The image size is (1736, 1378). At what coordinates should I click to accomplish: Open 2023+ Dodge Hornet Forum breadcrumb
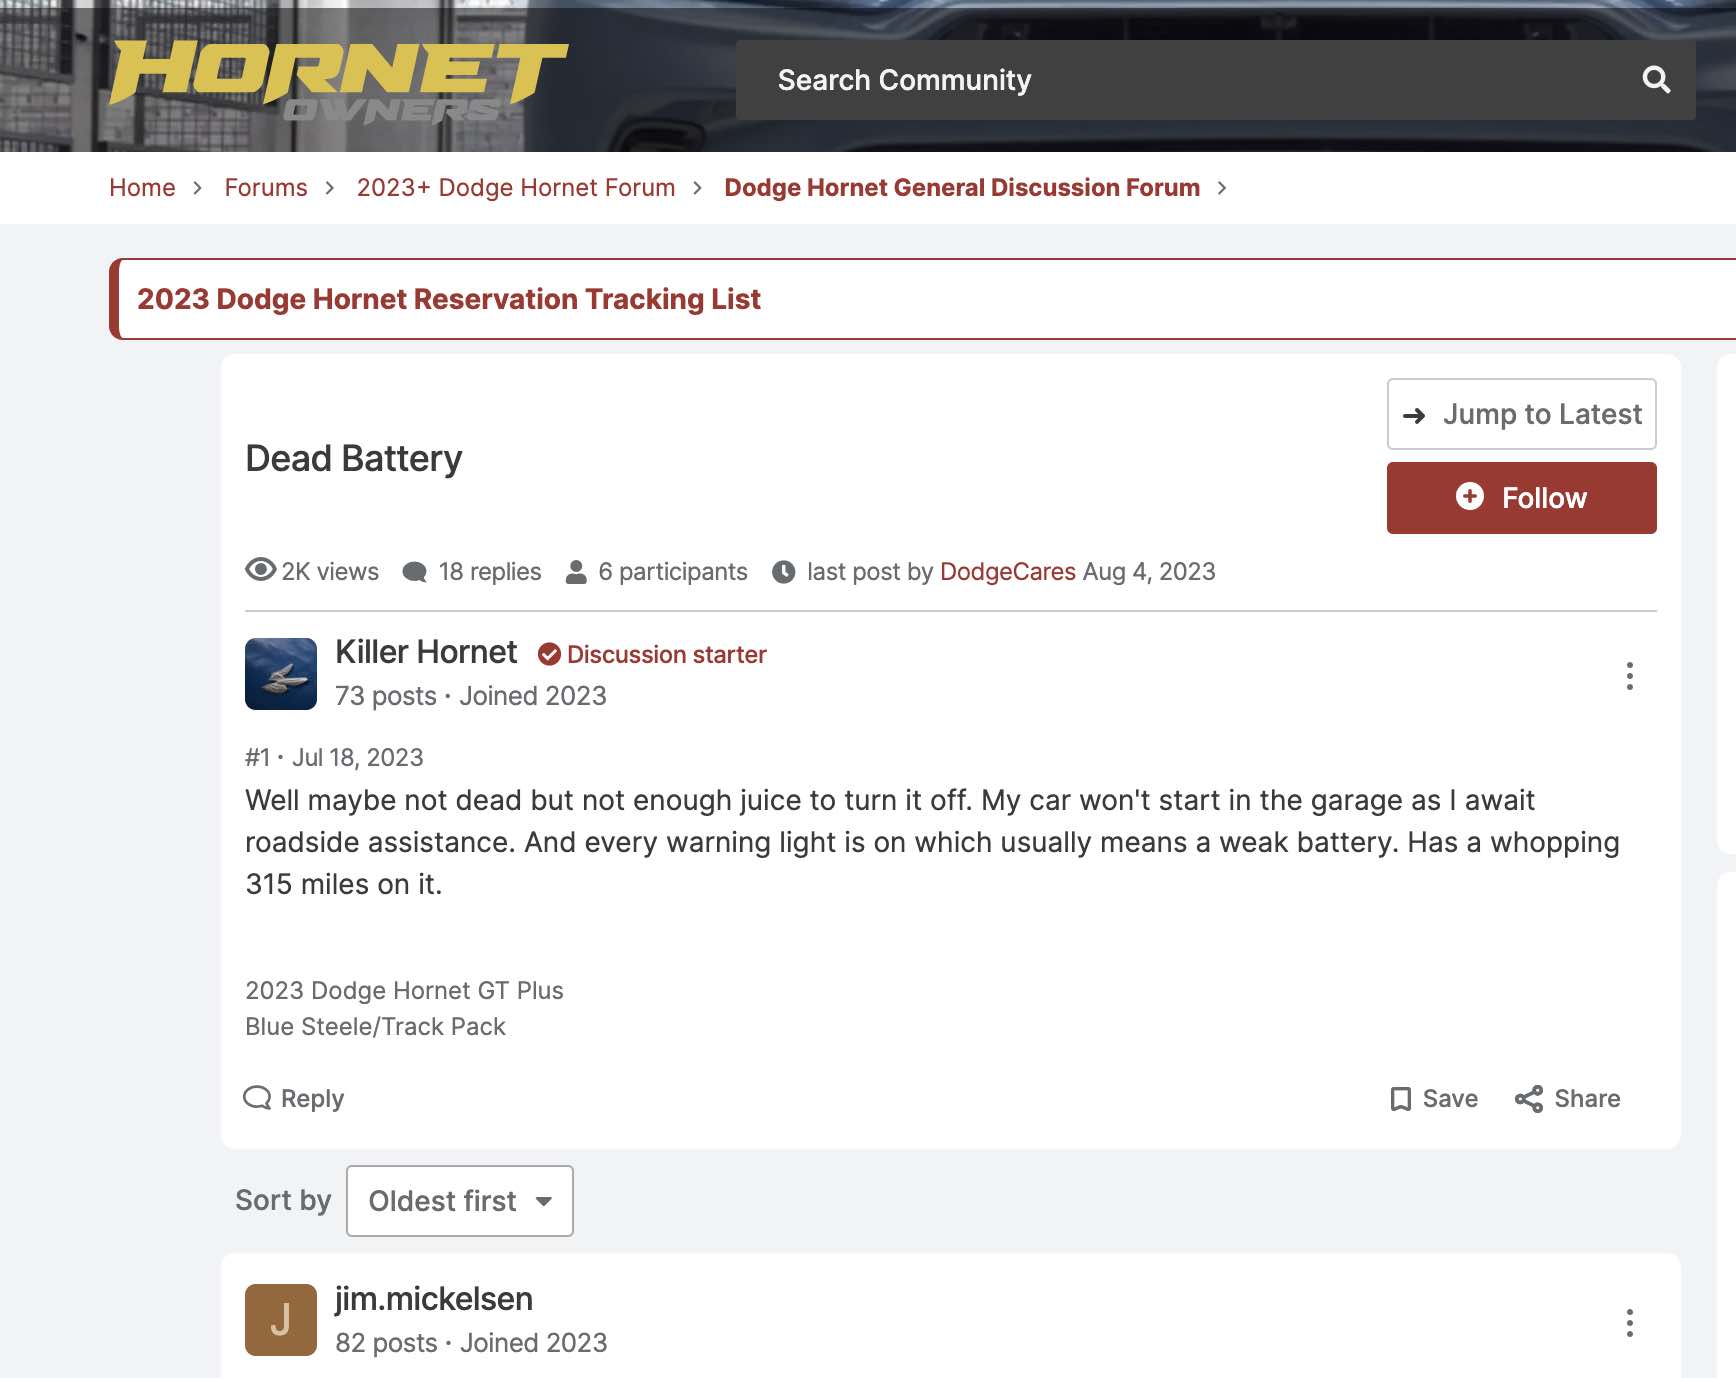coord(516,188)
